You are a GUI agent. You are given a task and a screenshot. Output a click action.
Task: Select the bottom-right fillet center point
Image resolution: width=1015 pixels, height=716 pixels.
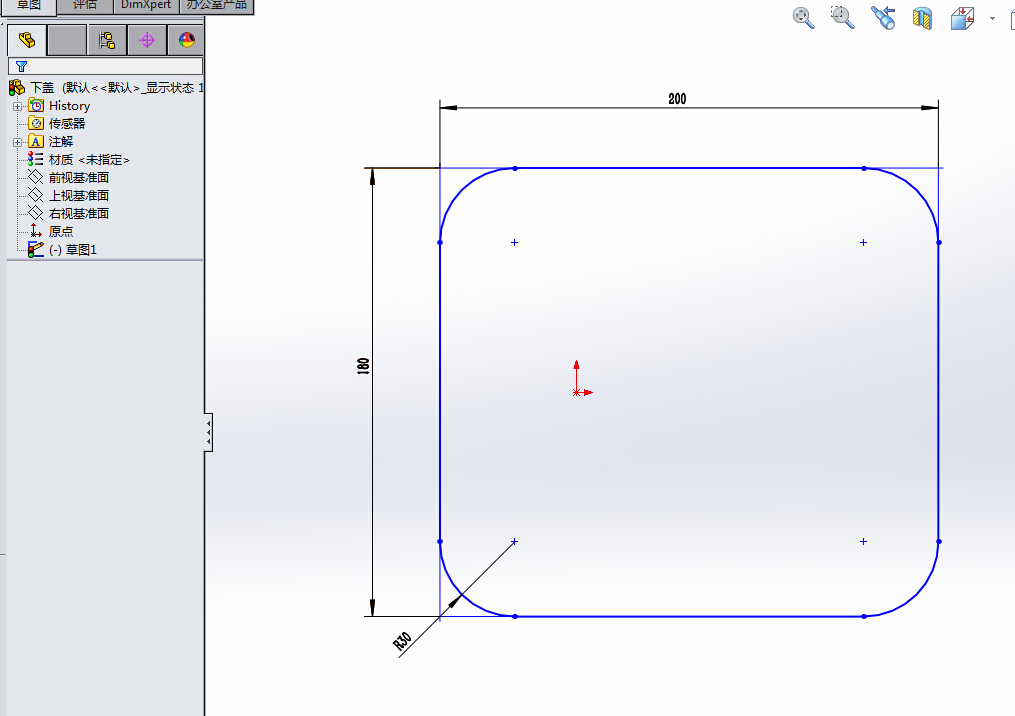point(864,541)
